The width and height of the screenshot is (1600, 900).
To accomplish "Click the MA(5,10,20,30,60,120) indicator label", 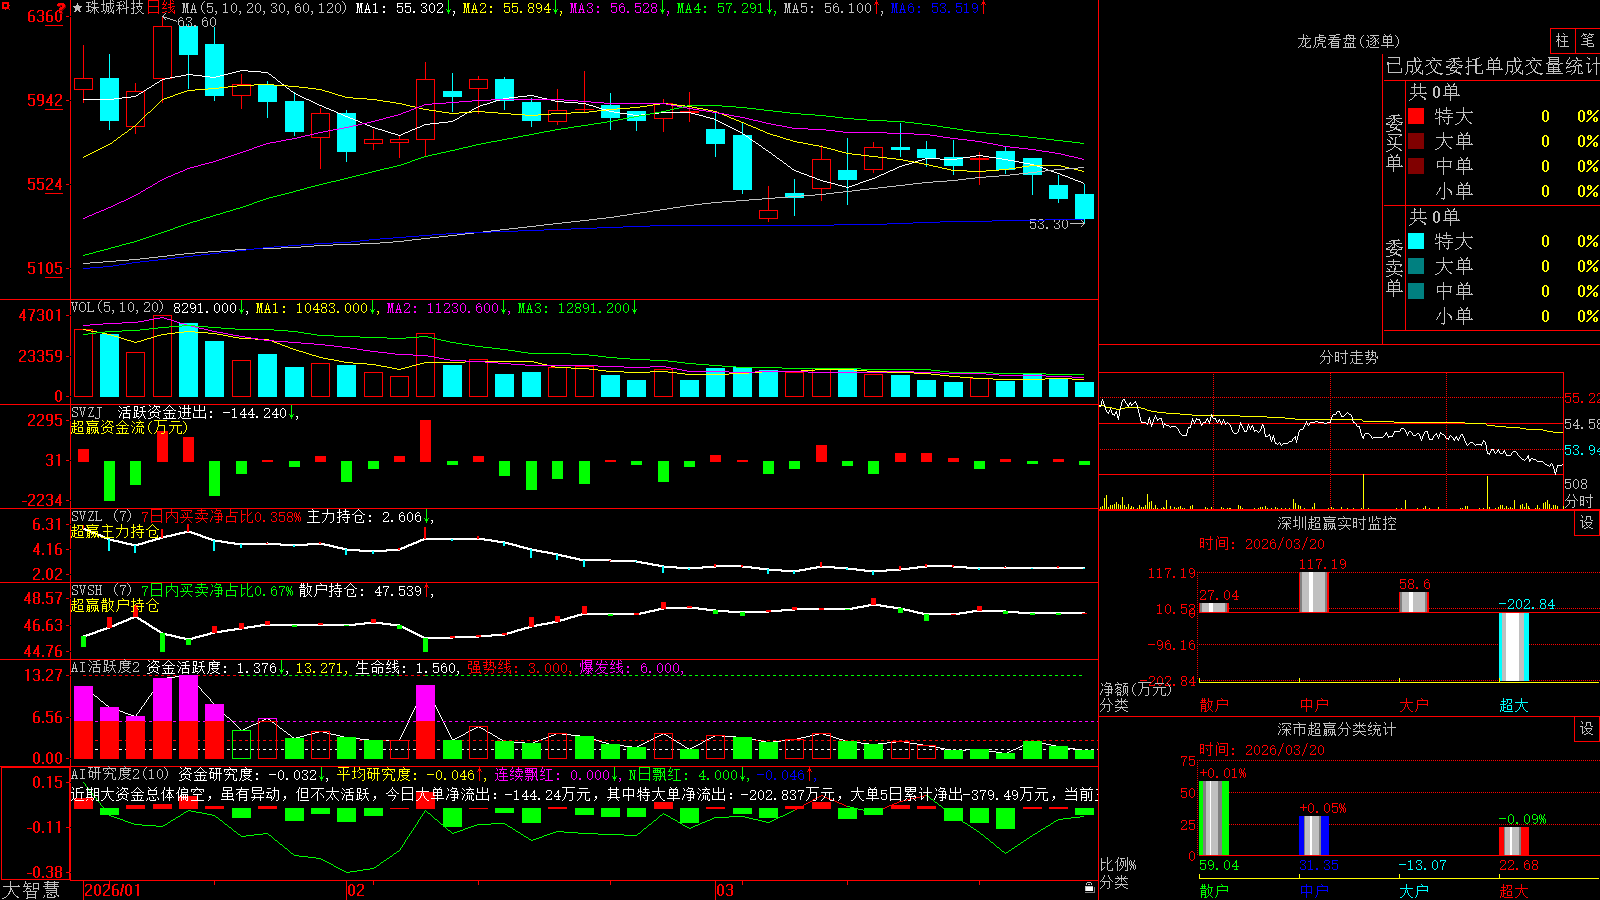I will [x=266, y=8].
